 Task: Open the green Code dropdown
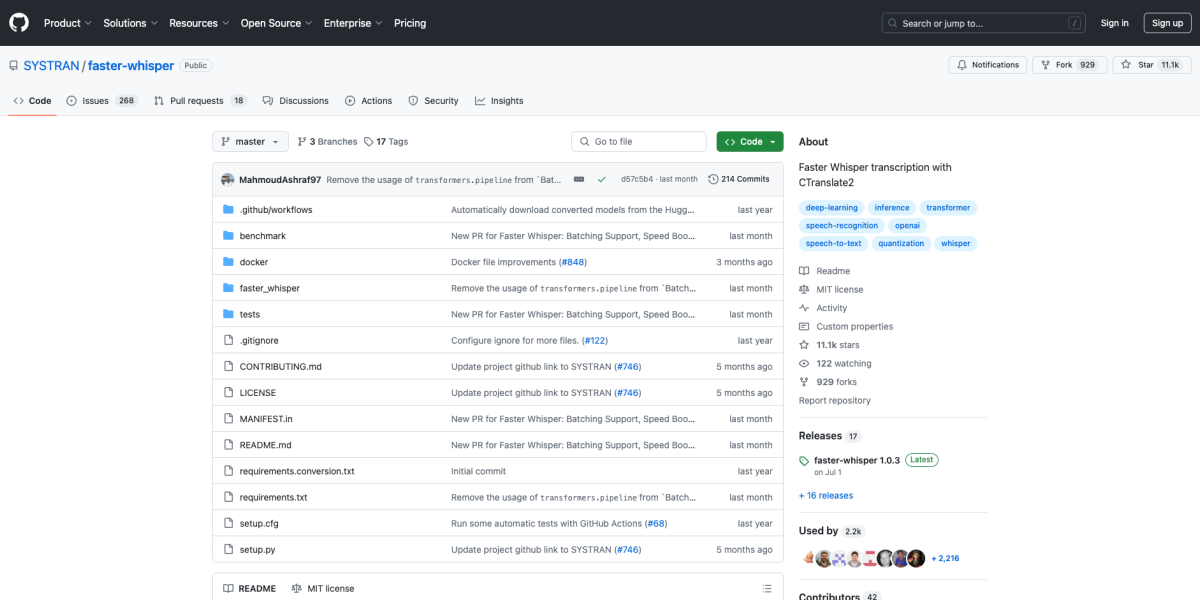tap(750, 142)
